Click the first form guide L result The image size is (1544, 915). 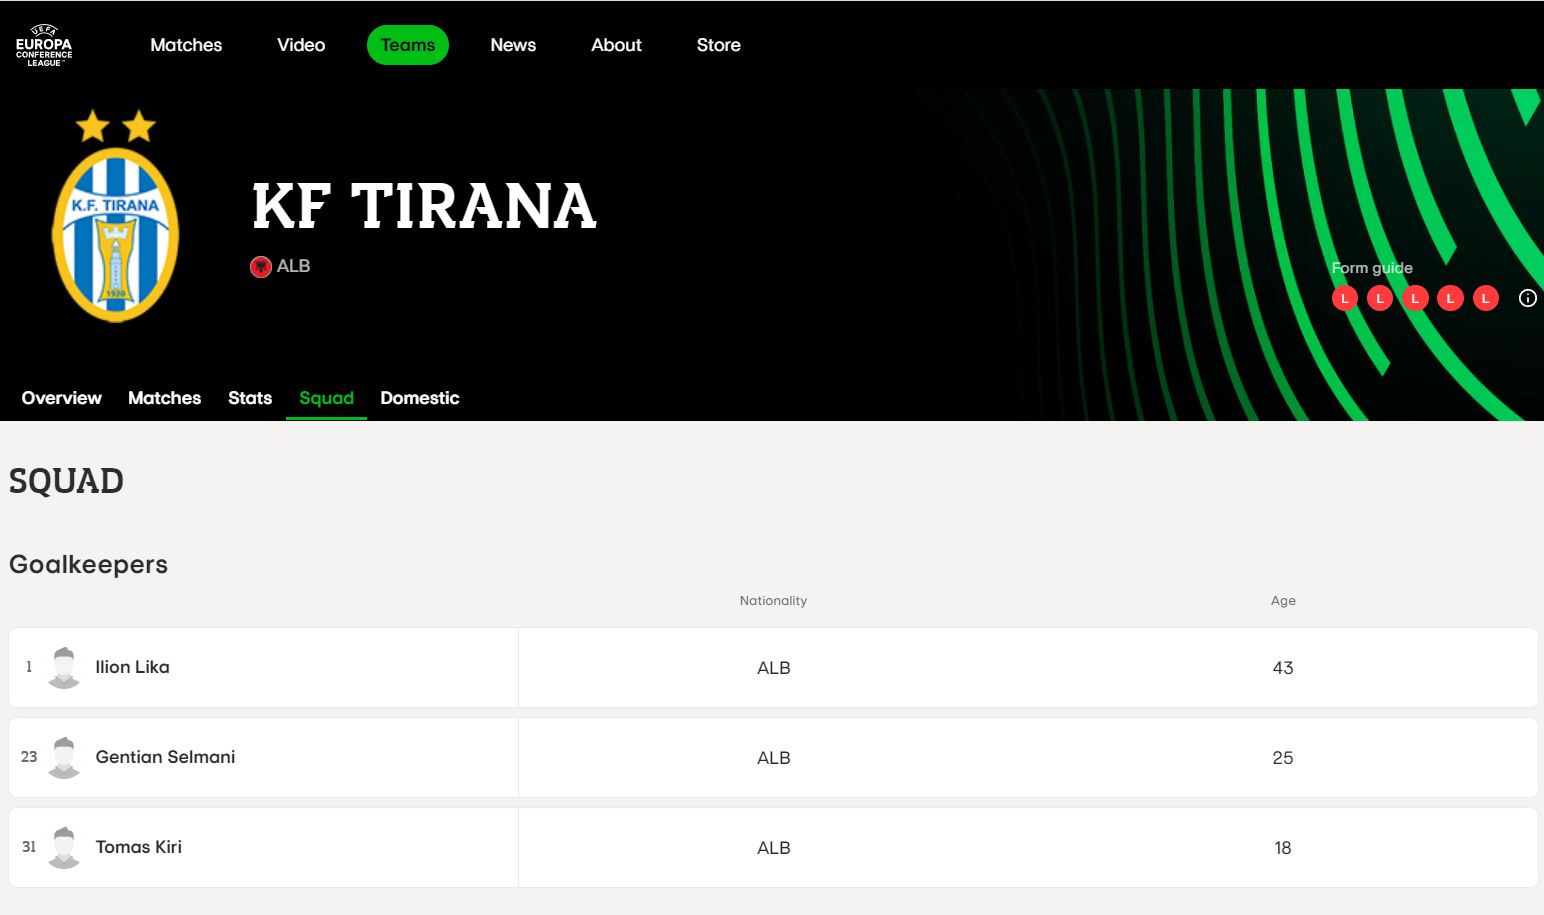click(1345, 298)
